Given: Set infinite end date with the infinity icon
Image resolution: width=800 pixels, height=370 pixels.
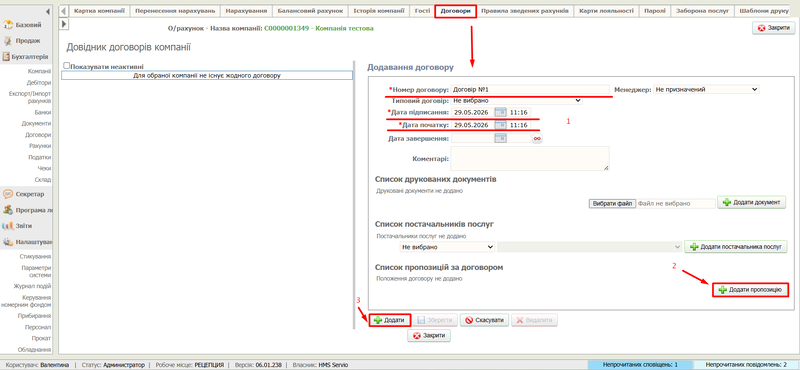Looking at the screenshot, I should pos(537,138).
